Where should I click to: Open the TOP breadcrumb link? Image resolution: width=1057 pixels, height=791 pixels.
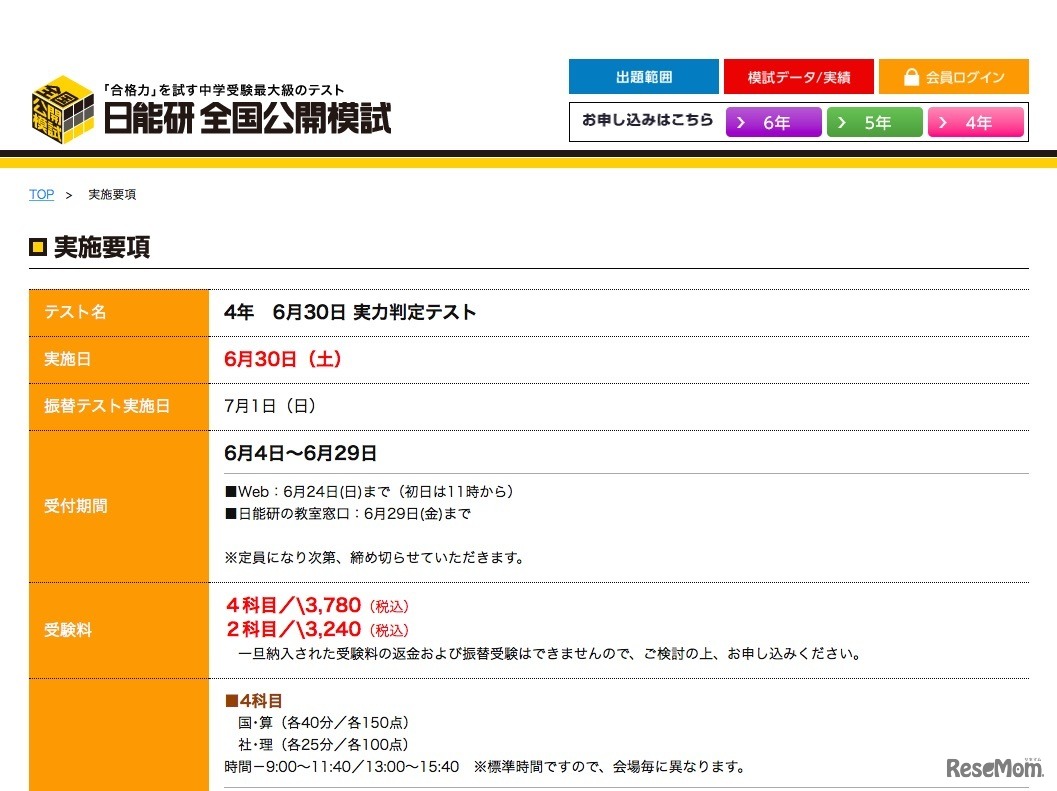point(41,193)
